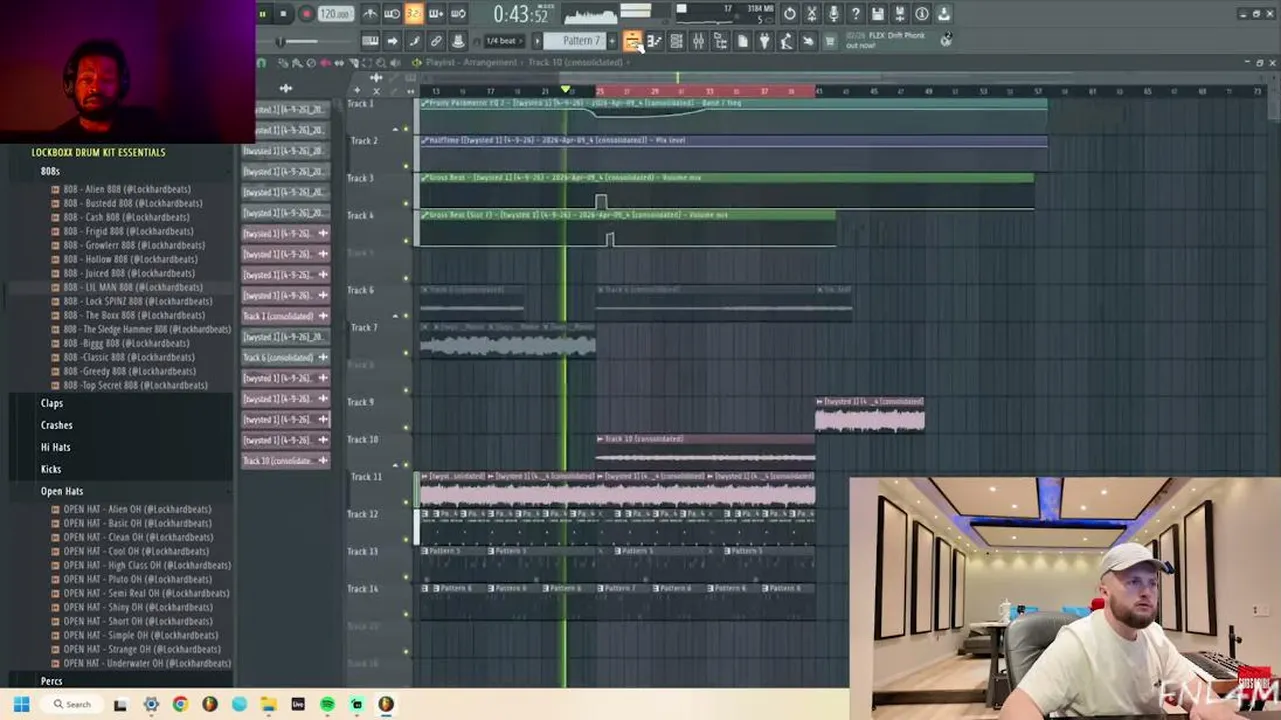Click the stamp icon in toolbar

458,41
